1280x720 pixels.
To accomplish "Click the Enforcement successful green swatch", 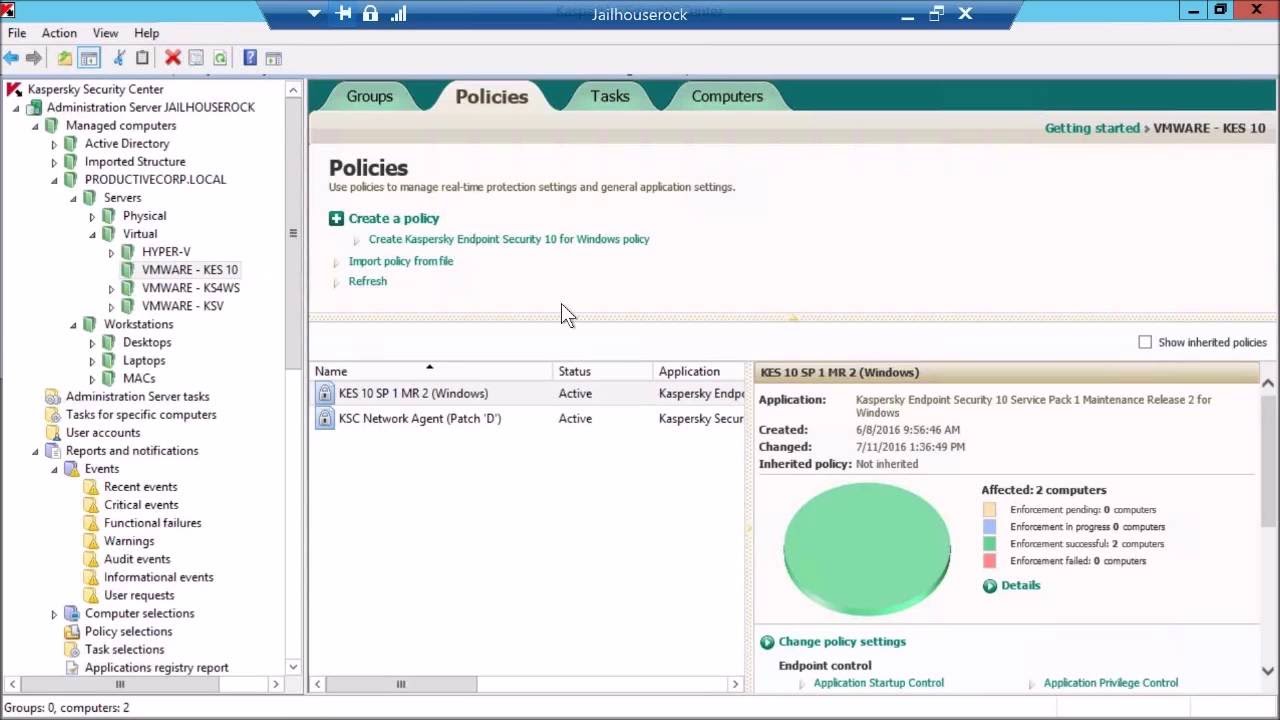I will click(990, 544).
